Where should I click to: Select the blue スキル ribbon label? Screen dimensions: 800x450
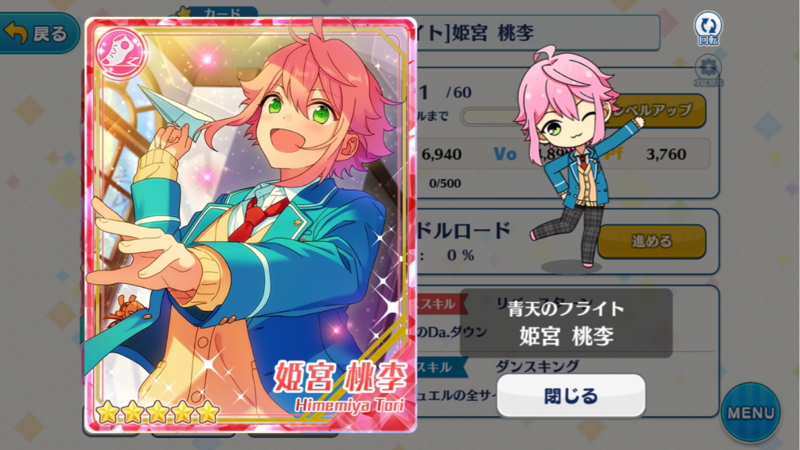coord(440,367)
